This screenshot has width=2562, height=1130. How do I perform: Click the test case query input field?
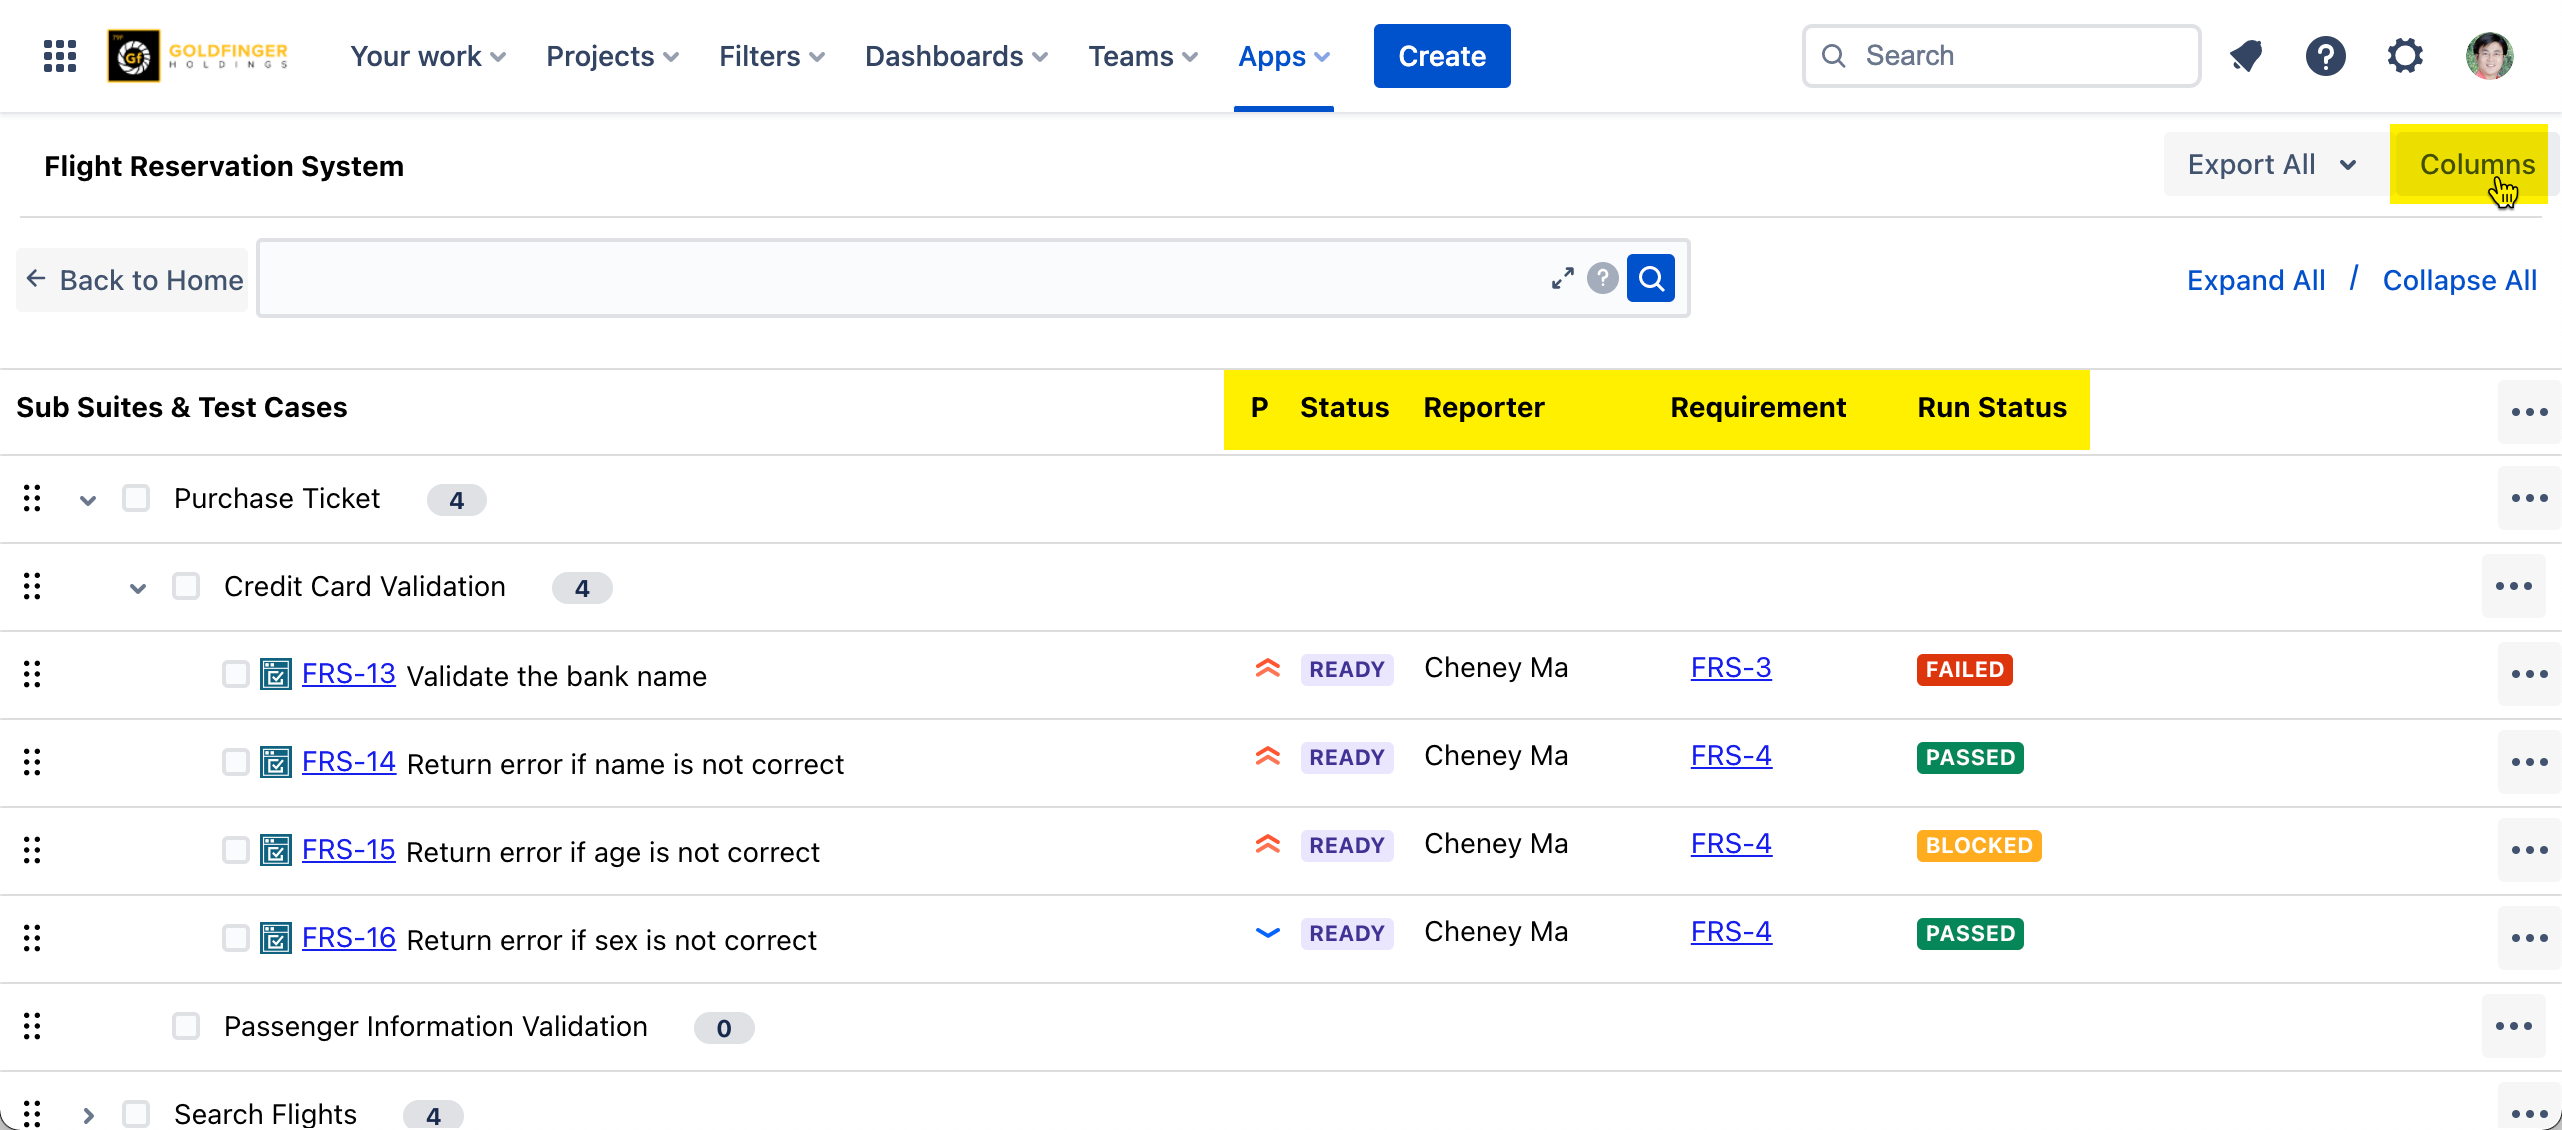click(x=900, y=278)
